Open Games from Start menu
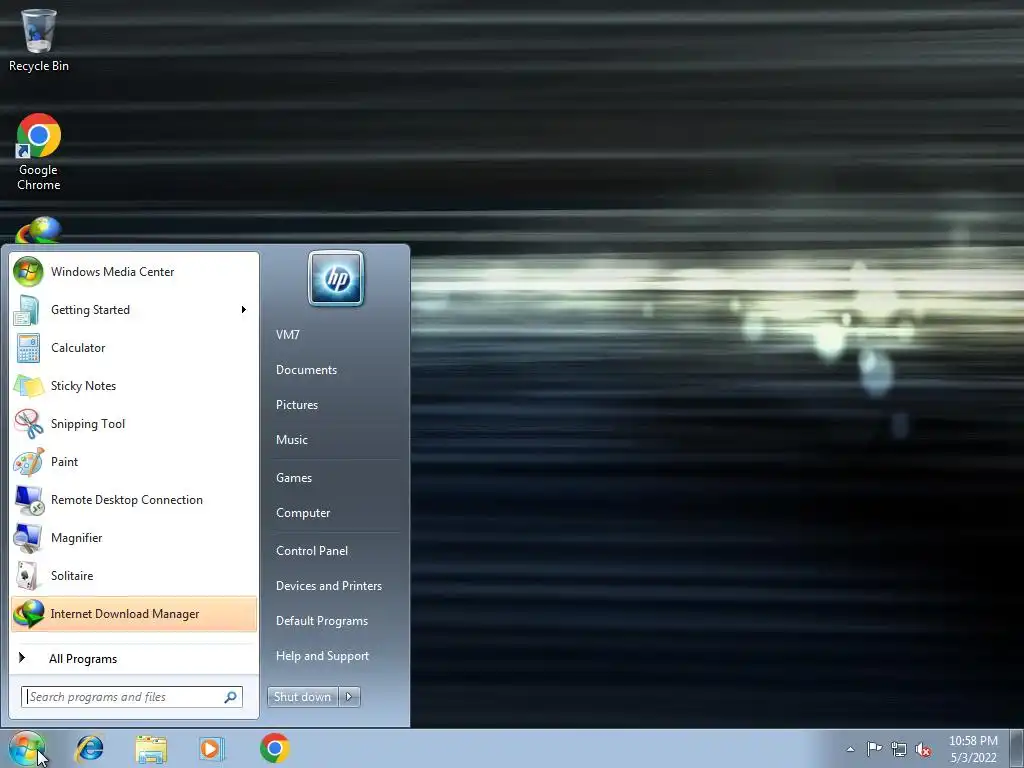 (294, 478)
